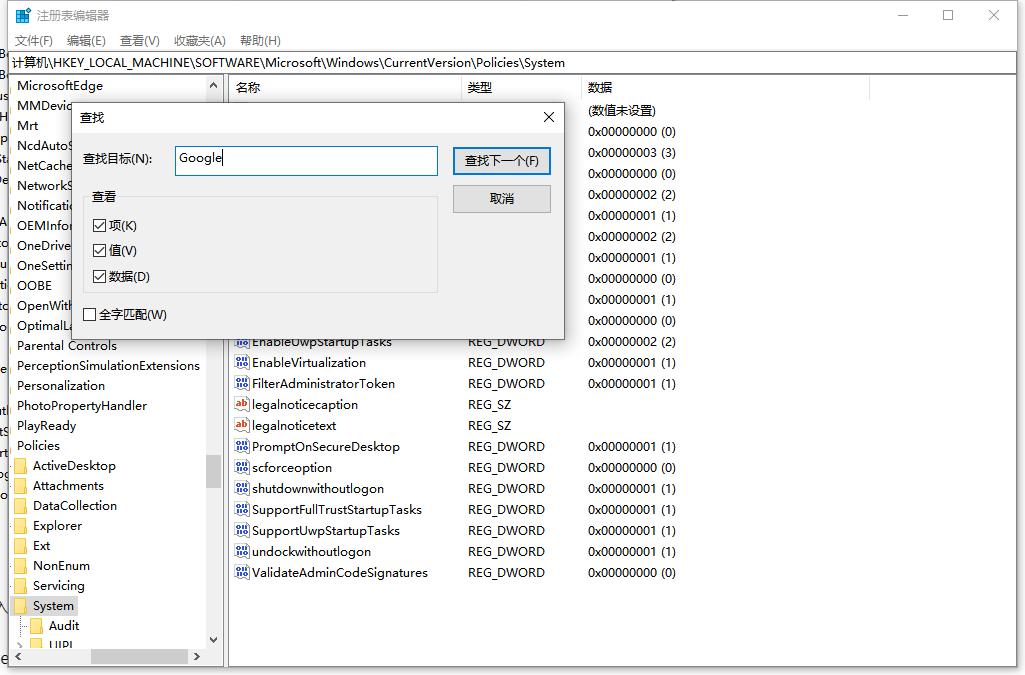Click the Attachments folder icon

tap(21, 486)
